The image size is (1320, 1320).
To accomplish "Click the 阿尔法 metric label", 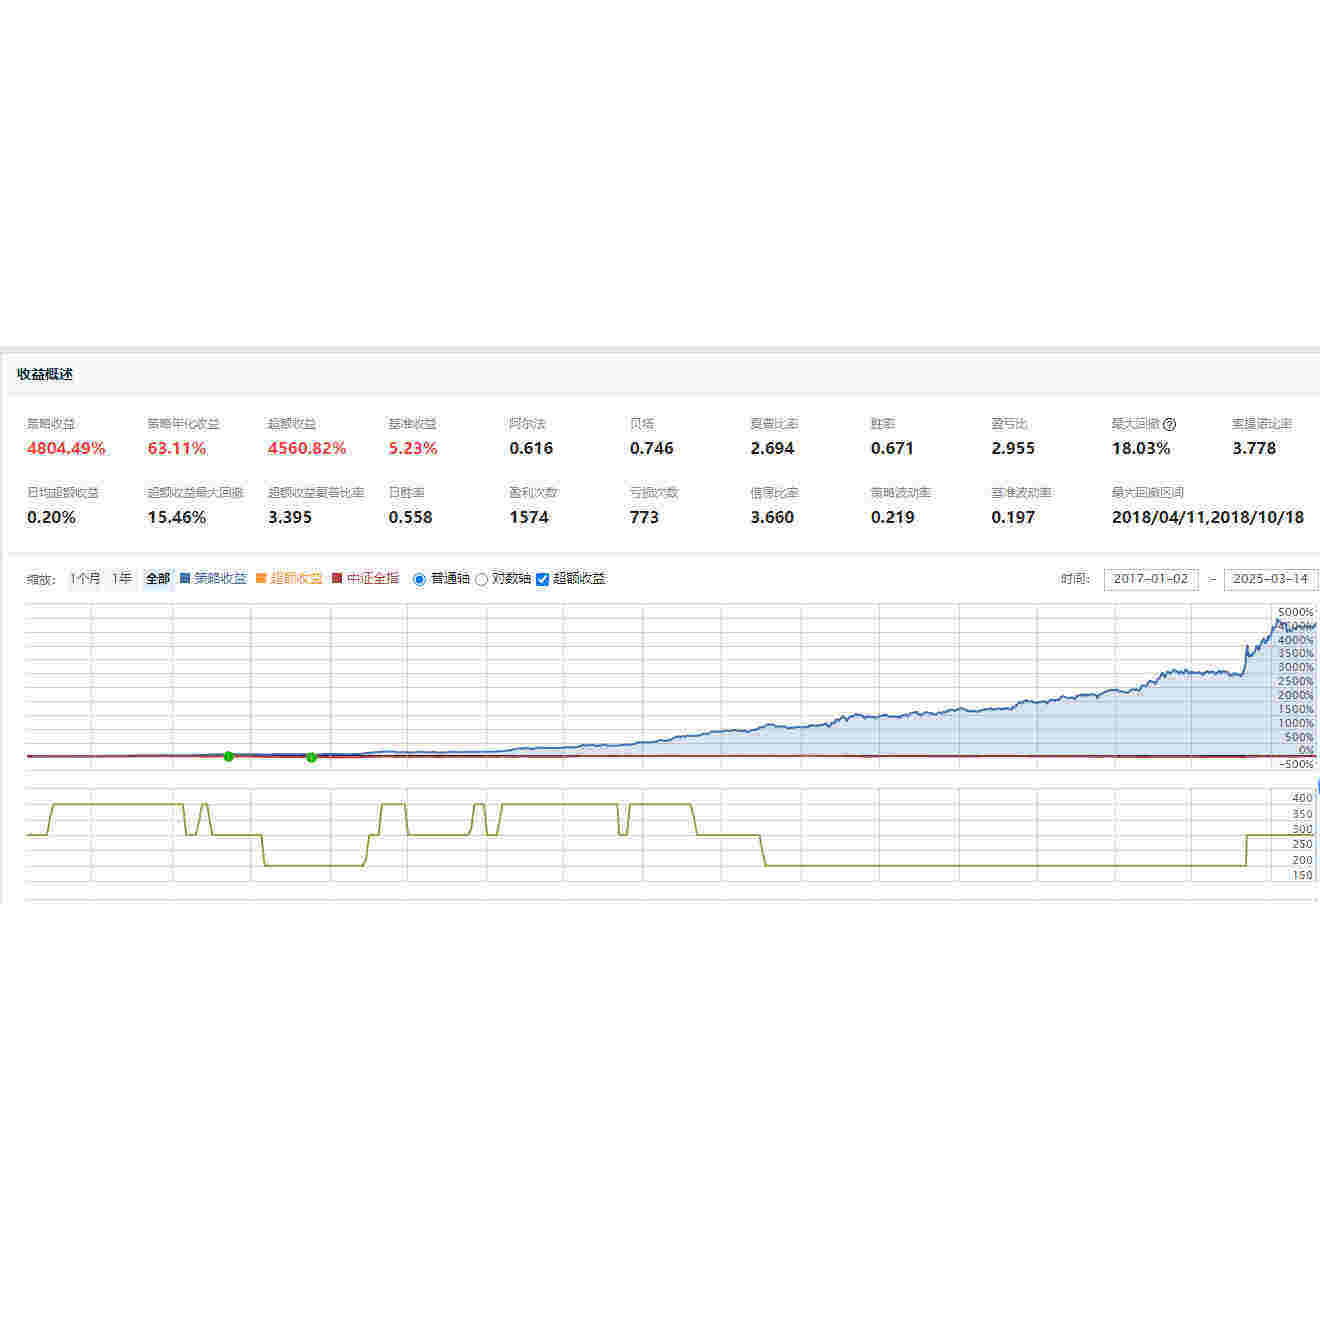I will pos(527,424).
